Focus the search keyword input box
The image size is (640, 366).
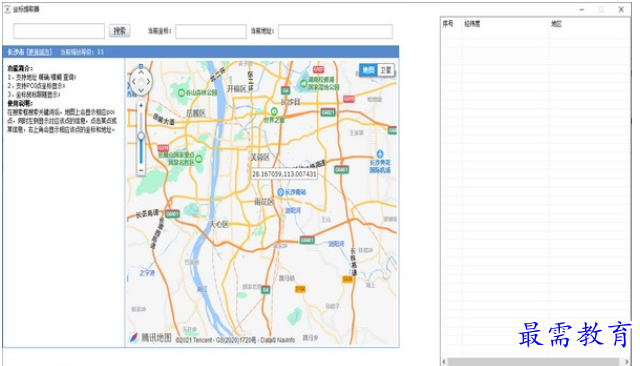pos(59,31)
